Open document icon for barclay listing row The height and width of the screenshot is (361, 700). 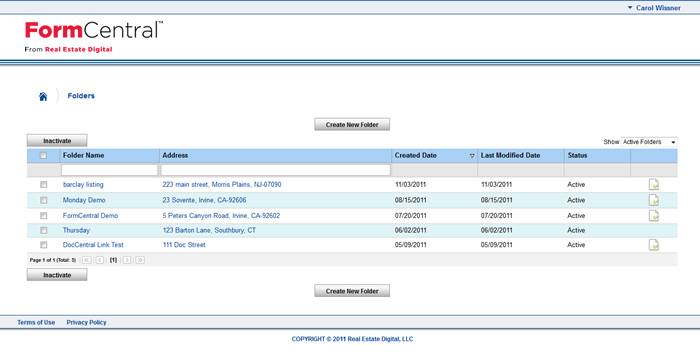coord(654,184)
